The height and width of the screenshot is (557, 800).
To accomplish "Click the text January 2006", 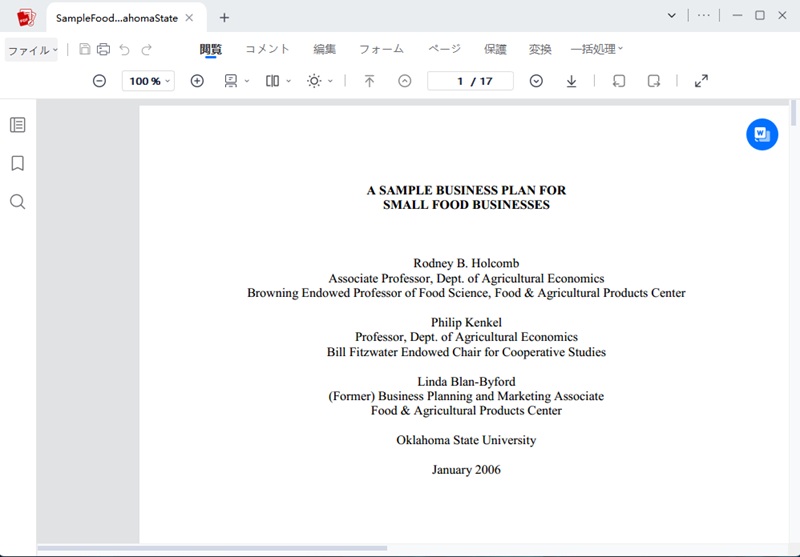I will coord(466,470).
